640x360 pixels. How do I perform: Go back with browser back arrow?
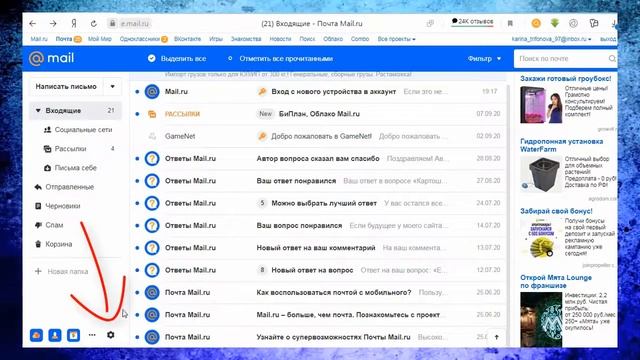pyautogui.click(x=33, y=24)
